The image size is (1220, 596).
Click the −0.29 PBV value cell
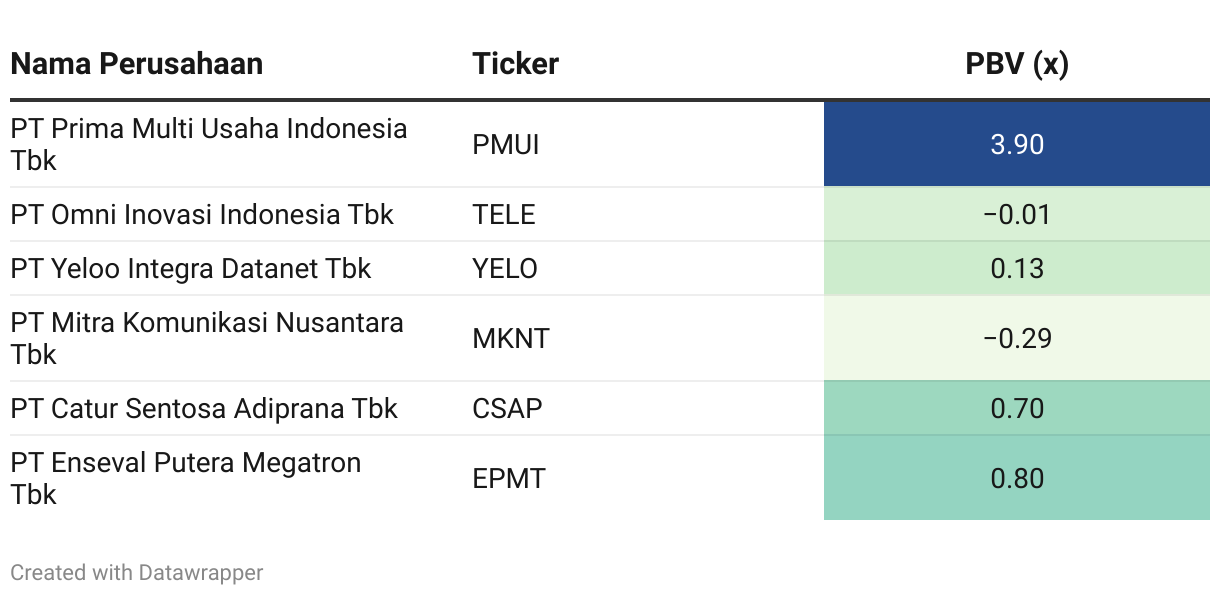point(1016,338)
